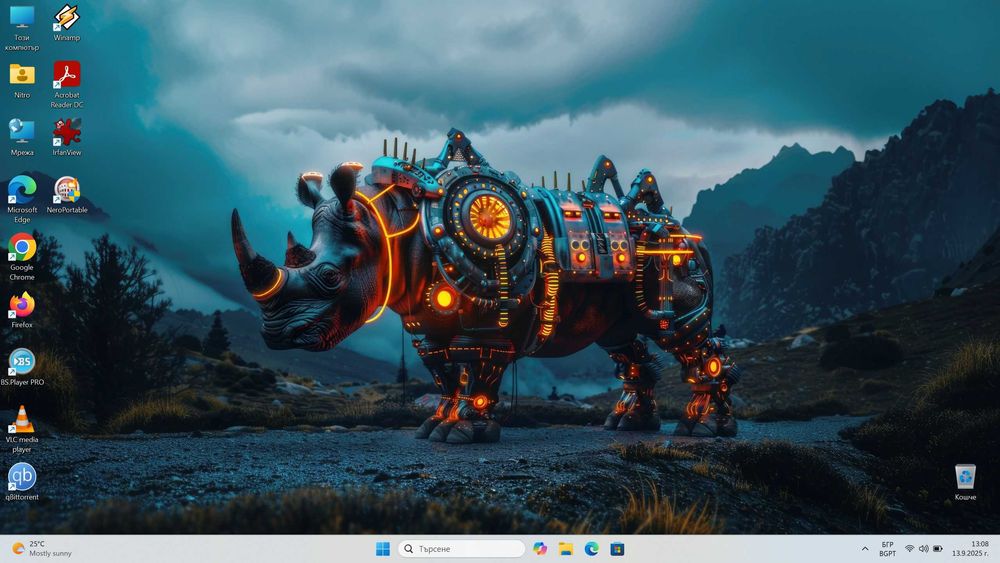Open Microsoft Store from the taskbar
Image resolution: width=1000 pixels, height=563 pixels.
(x=617, y=549)
